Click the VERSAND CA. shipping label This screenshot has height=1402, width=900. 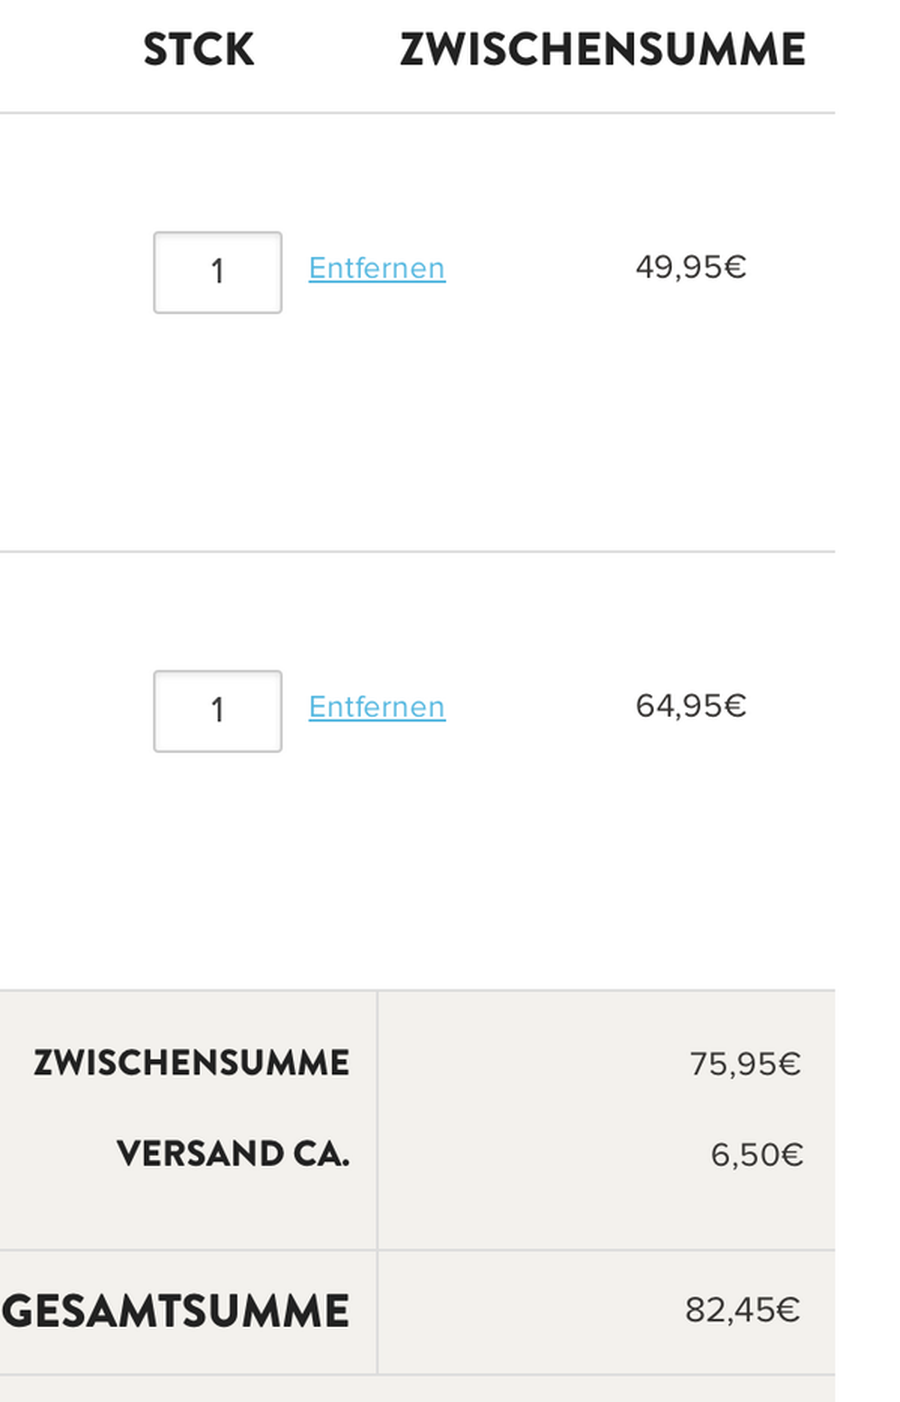(233, 1154)
